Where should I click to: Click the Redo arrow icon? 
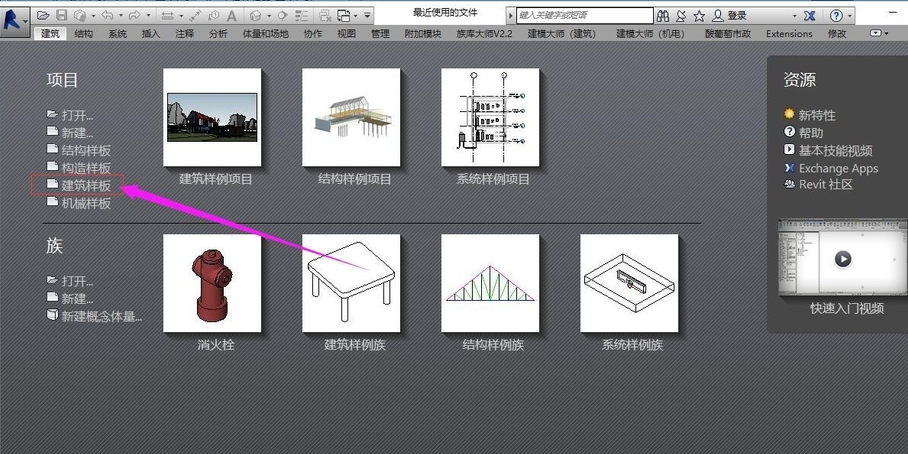[x=134, y=15]
